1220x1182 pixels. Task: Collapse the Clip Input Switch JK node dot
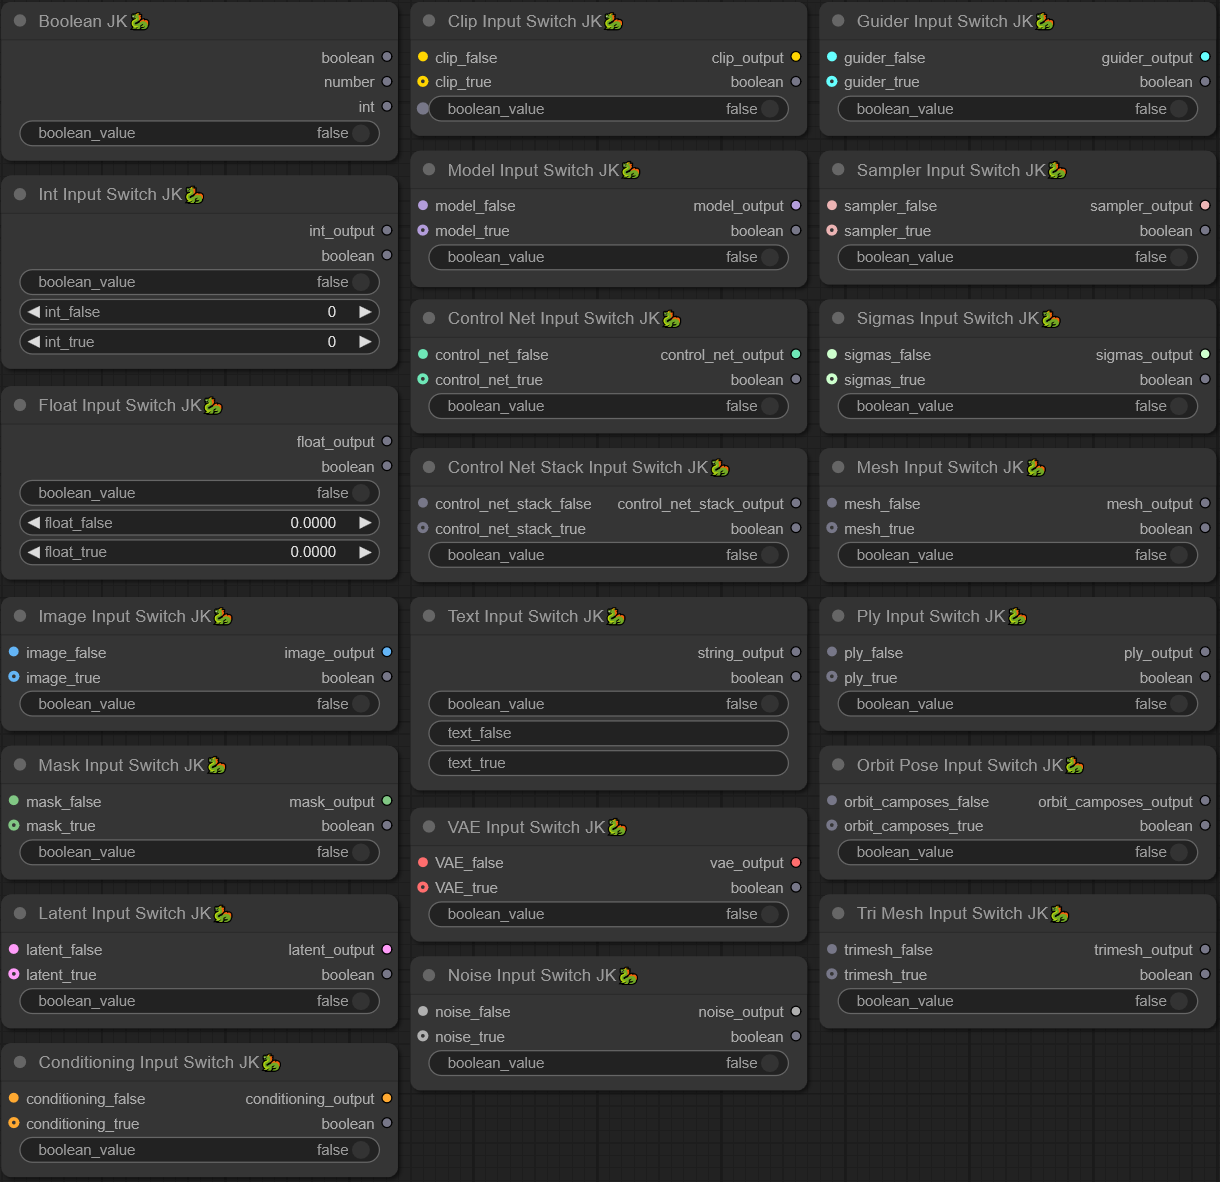(429, 21)
